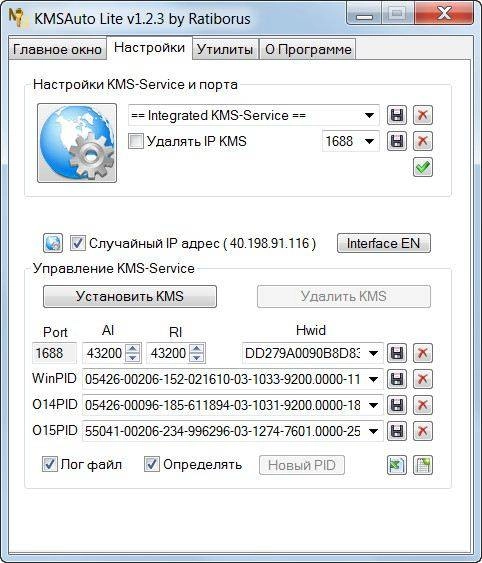Toggle the Лог файл checkbox
Image resolution: width=482 pixels, height=563 pixels.
coord(50,464)
